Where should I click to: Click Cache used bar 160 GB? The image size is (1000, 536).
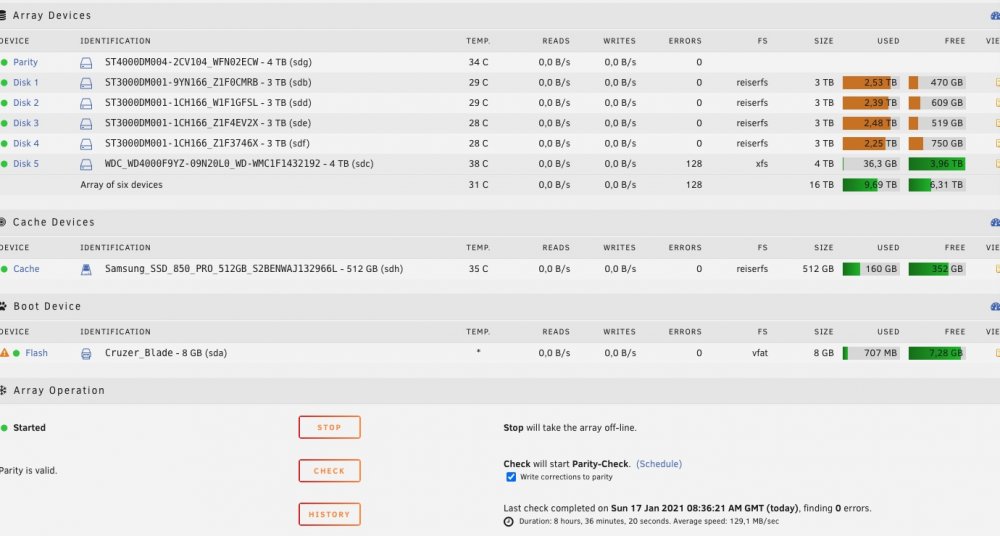coord(871,269)
